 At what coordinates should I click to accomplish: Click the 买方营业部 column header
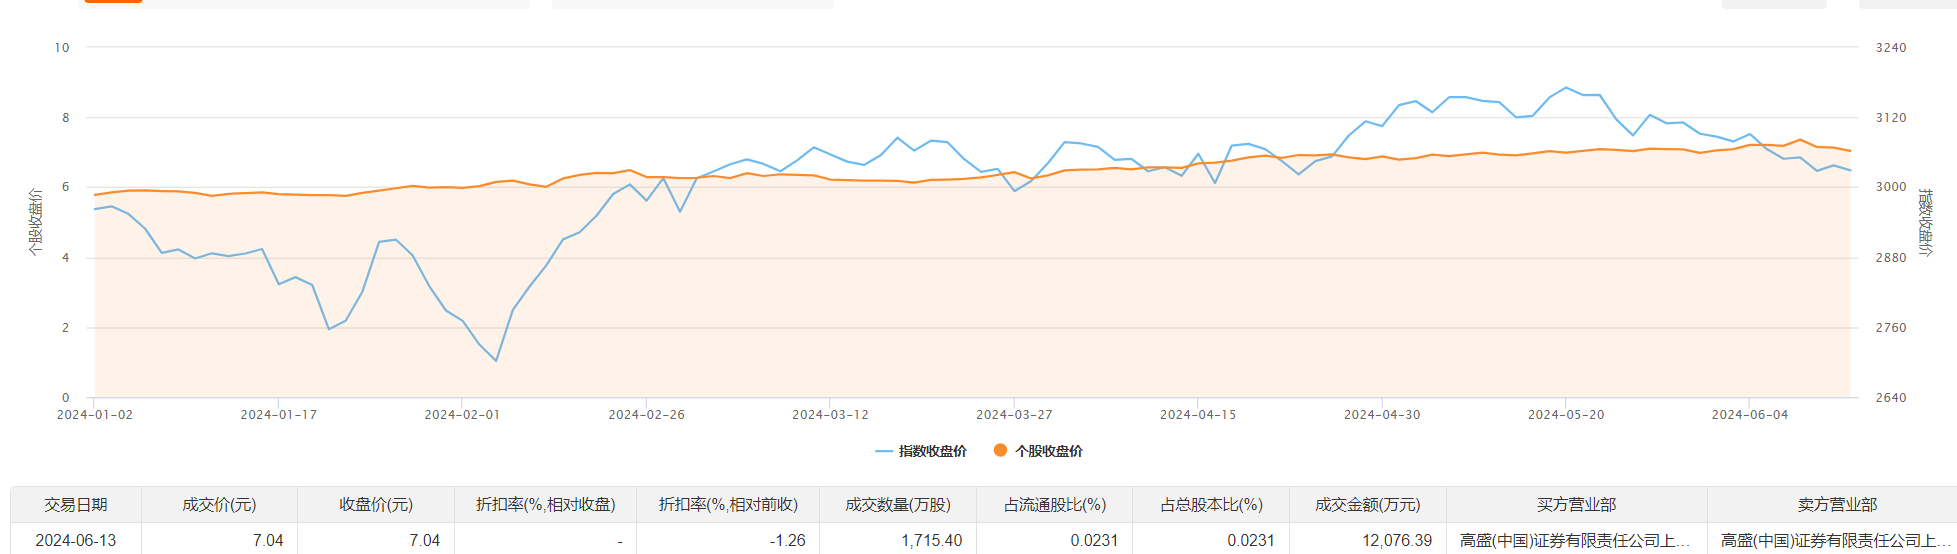1576,505
